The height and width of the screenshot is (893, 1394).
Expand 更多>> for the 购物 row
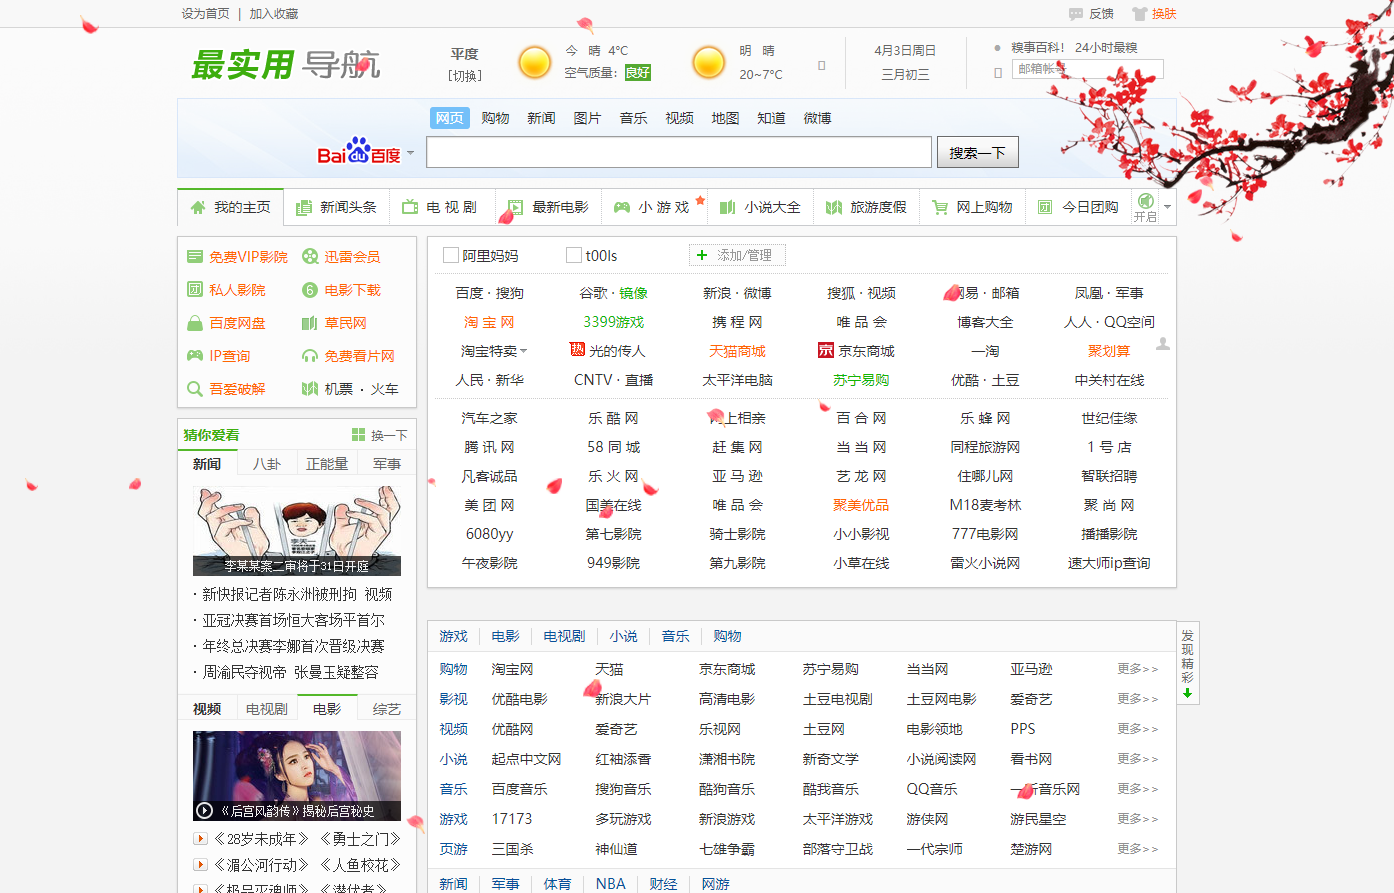point(1138,669)
